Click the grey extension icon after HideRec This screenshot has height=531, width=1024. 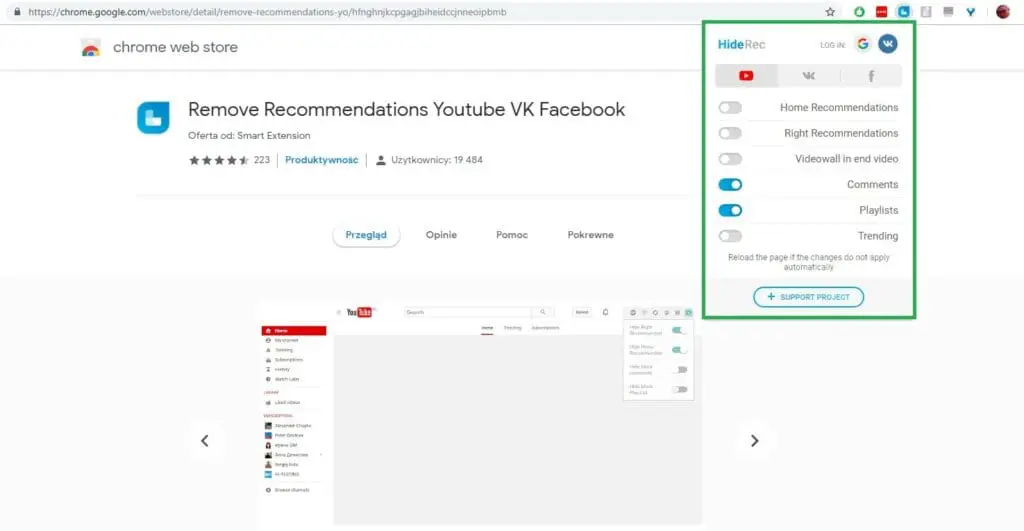926,12
